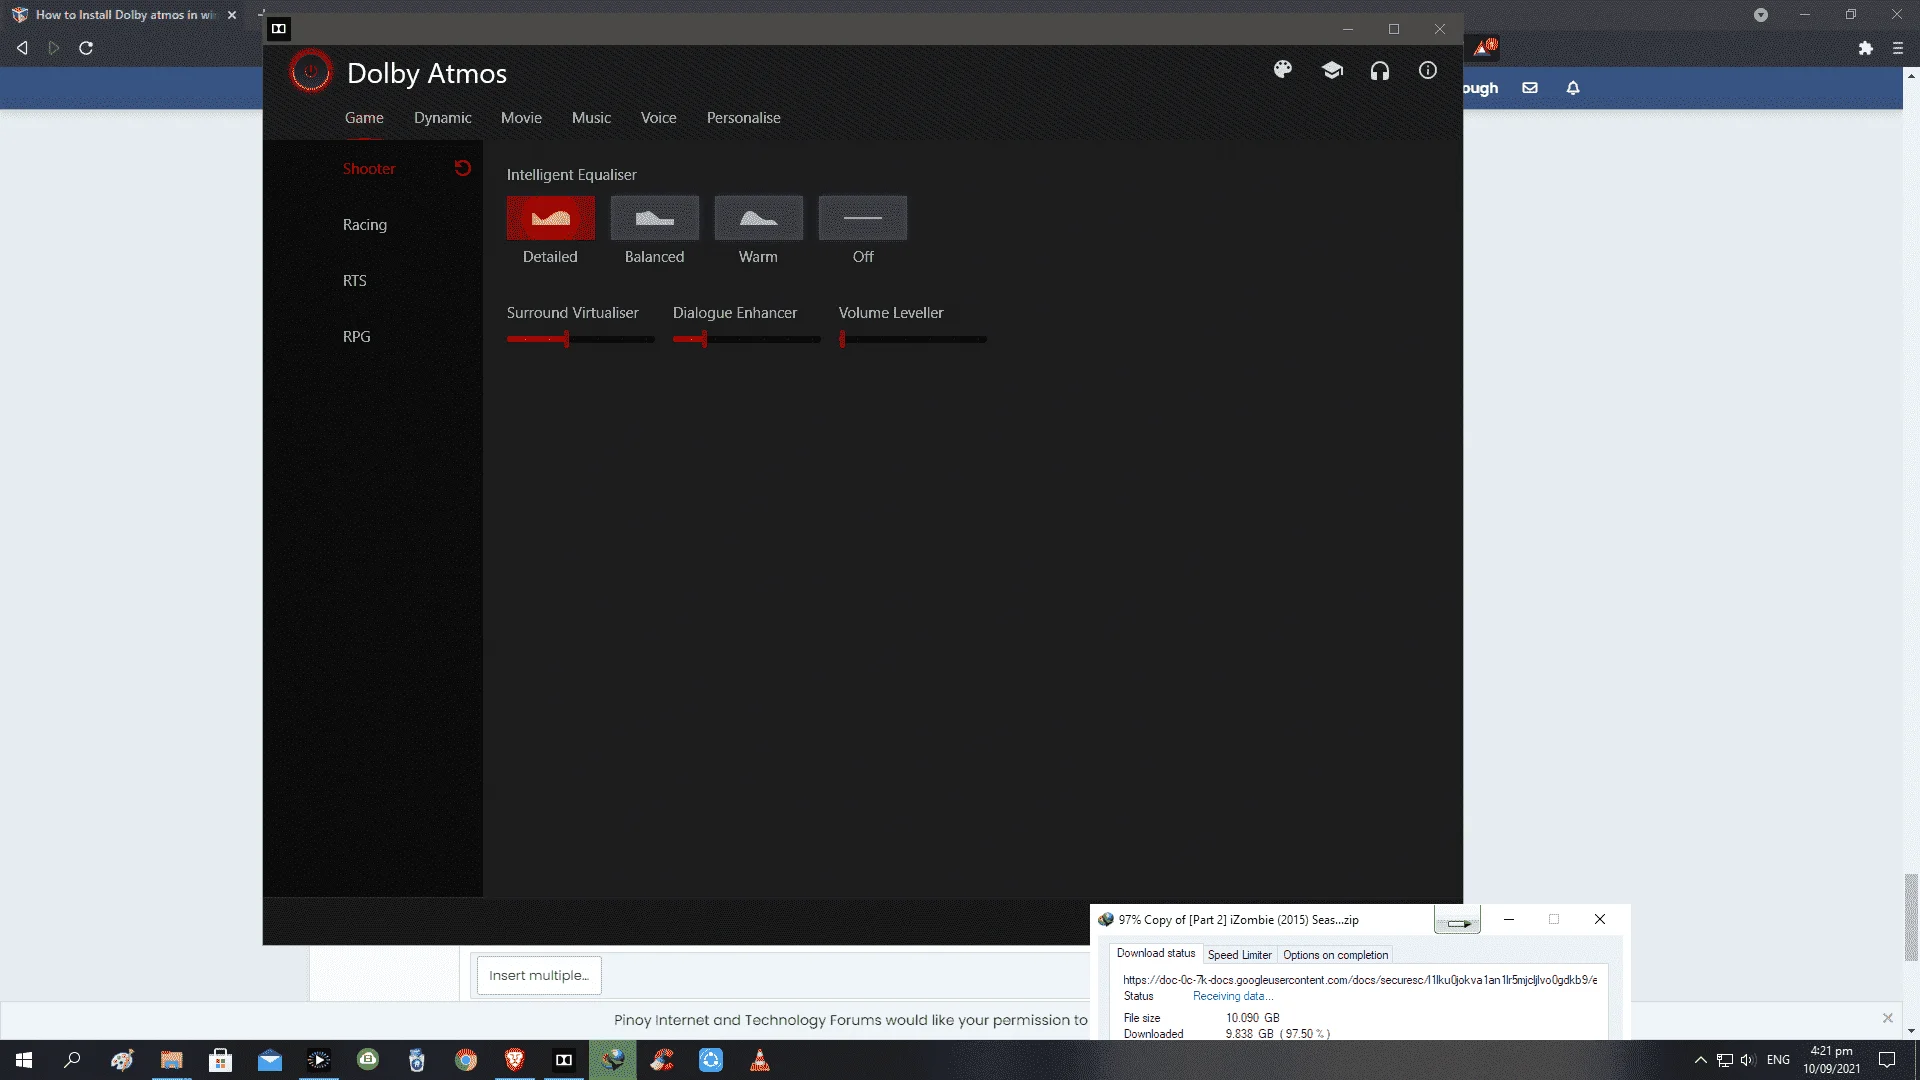1920x1080 pixels.
Task: Open VLC media player from the taskbar
Action: (760, 1060)
